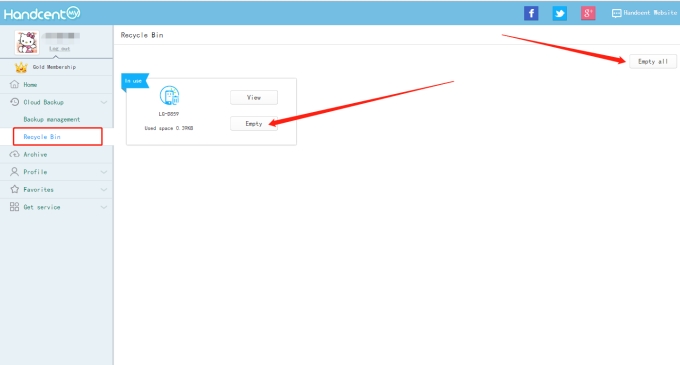
Task: Click the Recycle Bin page heading
Action: coord(142,35)
